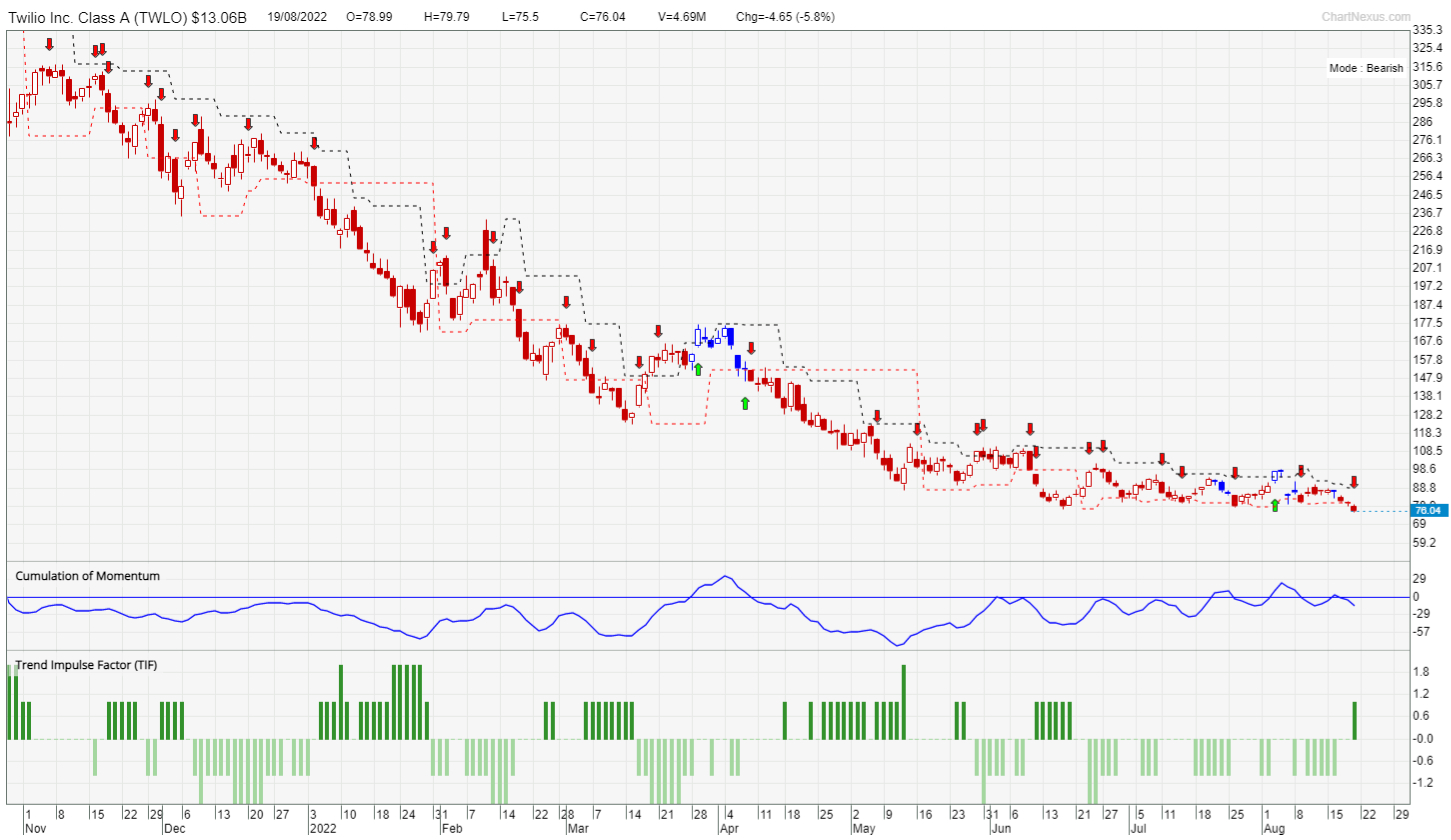Click the 256.4 price axis label

pyautogui.click(x=1426, y=177)
